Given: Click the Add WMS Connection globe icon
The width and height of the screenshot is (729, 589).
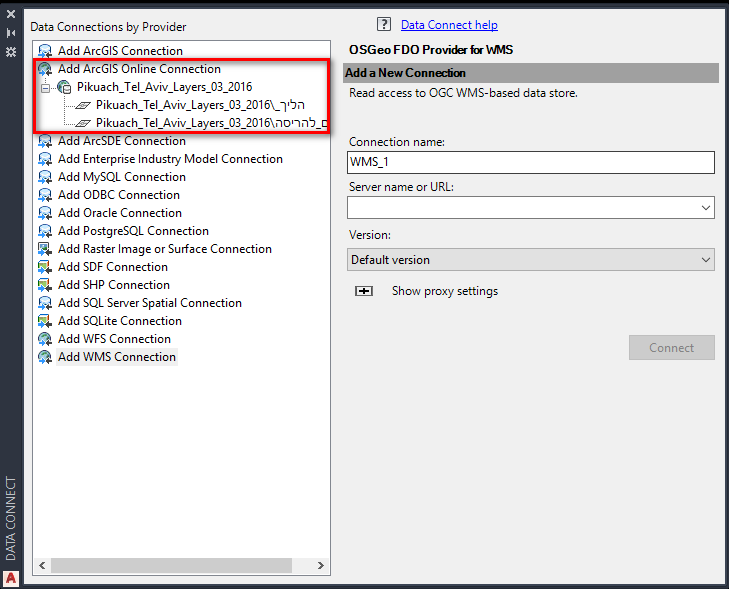Looking at the screenshot, I should (45, 357).
